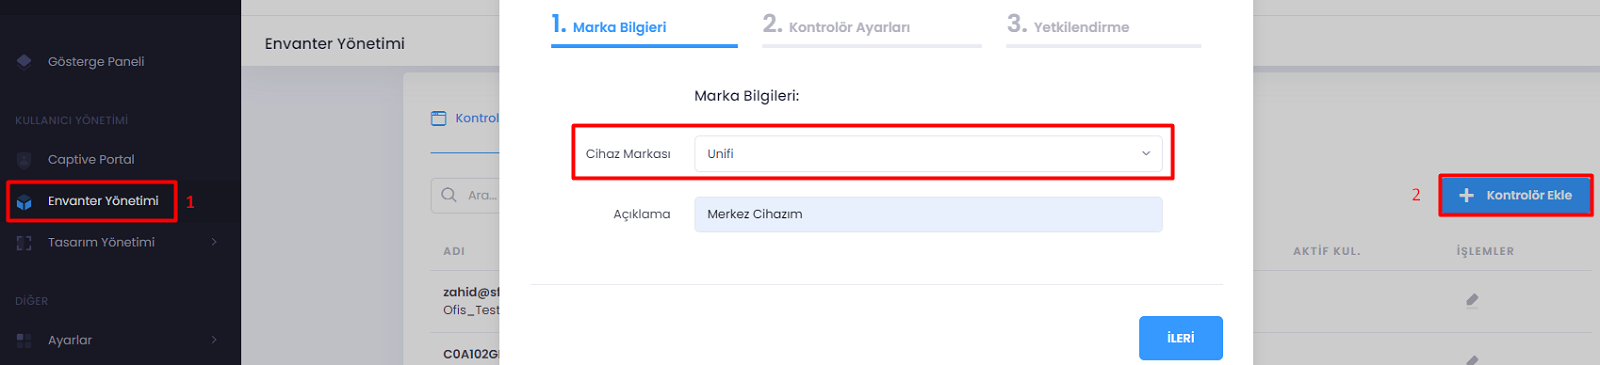Click the Captive Portal shield icon
1600x365 pixels.
[x=24, y=160]
